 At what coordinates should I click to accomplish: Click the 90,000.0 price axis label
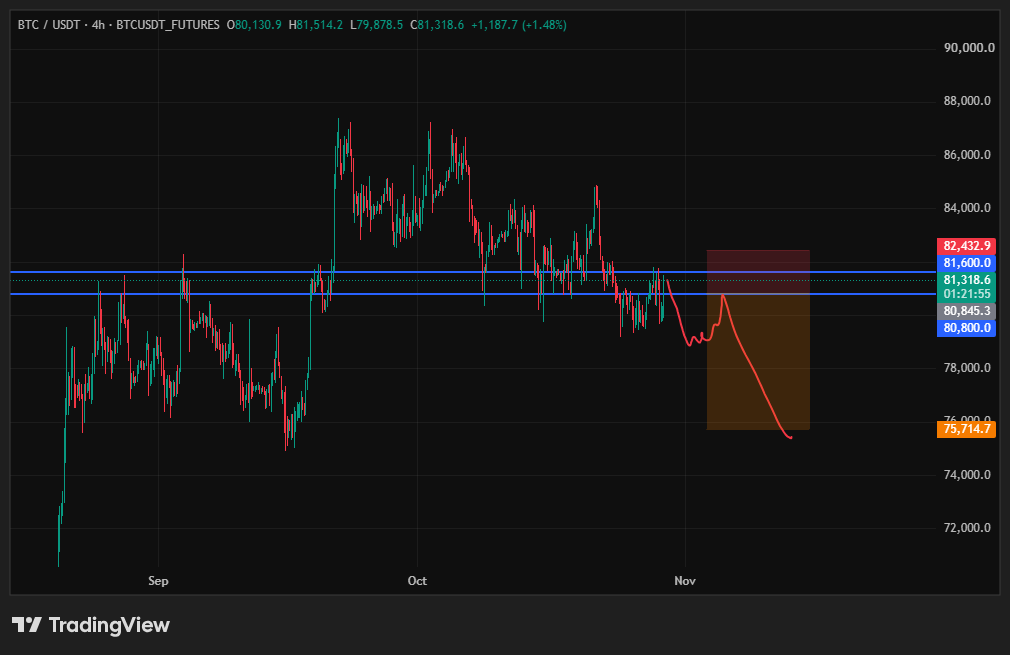pos(969,48)
